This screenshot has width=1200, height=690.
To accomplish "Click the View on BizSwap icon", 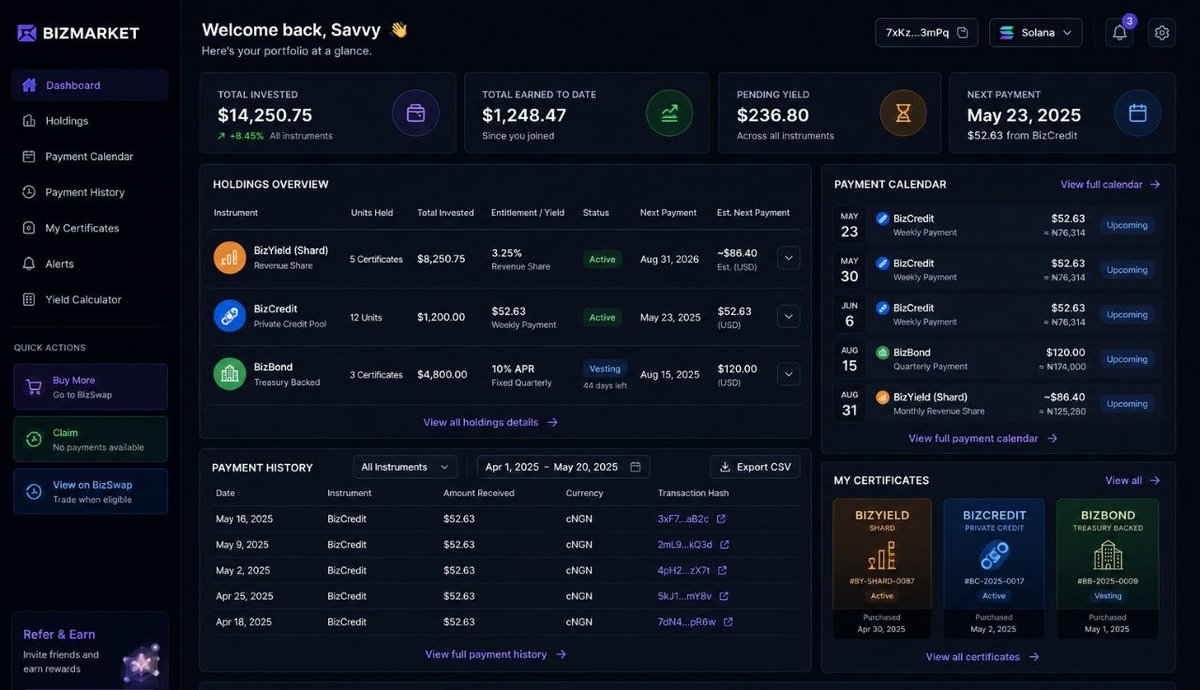I will coord(33,491).
